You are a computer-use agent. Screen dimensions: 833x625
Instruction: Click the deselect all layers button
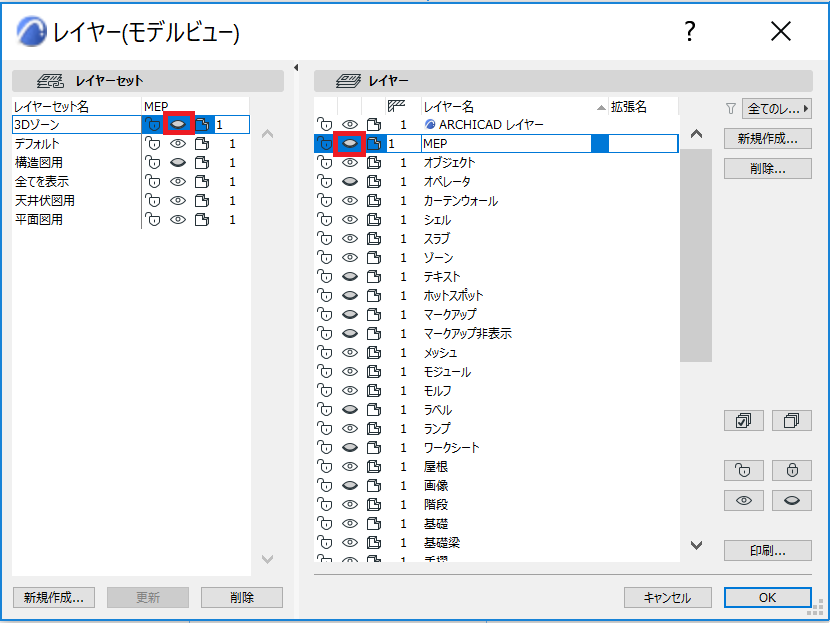coord(792,421)
